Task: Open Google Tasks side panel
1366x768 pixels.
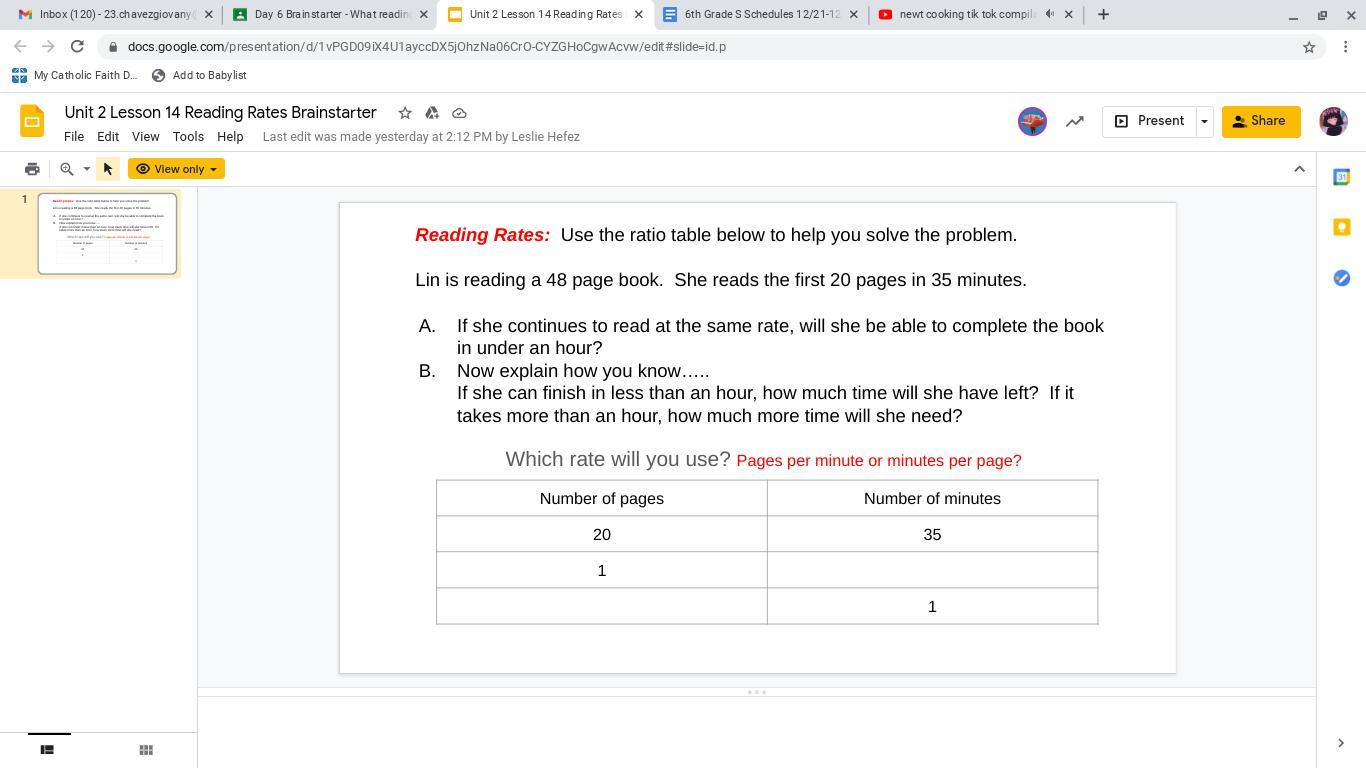Action: [1342, 278]
